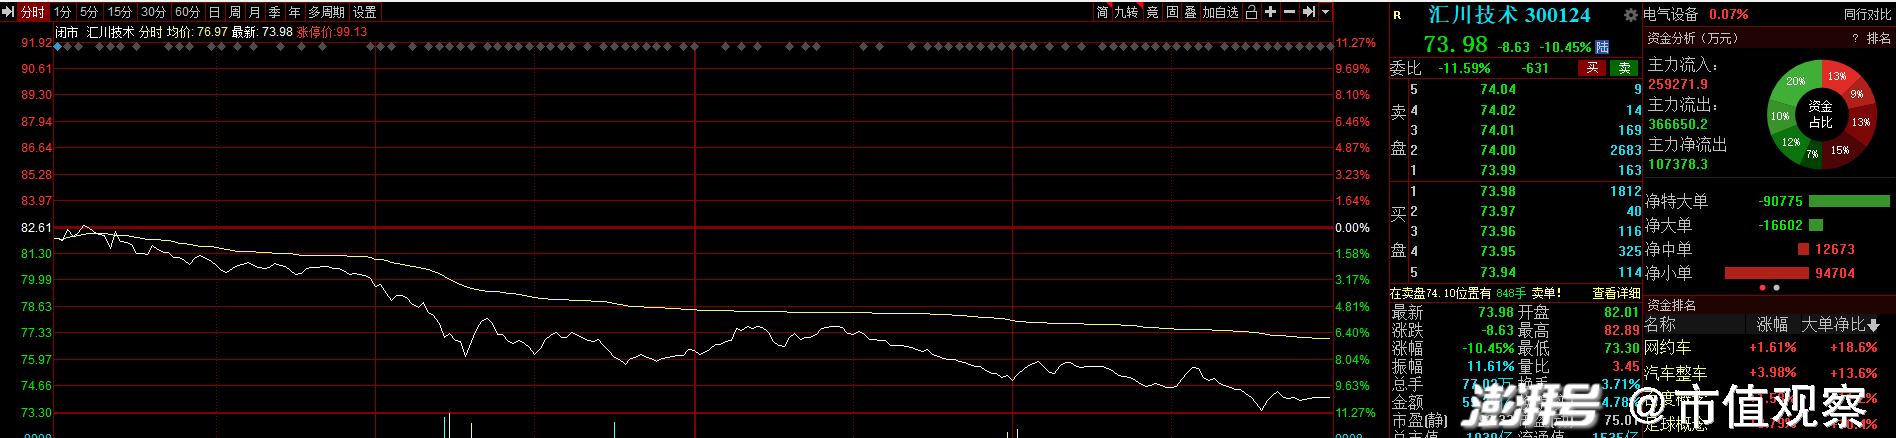Click 查看详细 to view order details
Viewport: 1896px width, 438px height.
(1616, 293)
